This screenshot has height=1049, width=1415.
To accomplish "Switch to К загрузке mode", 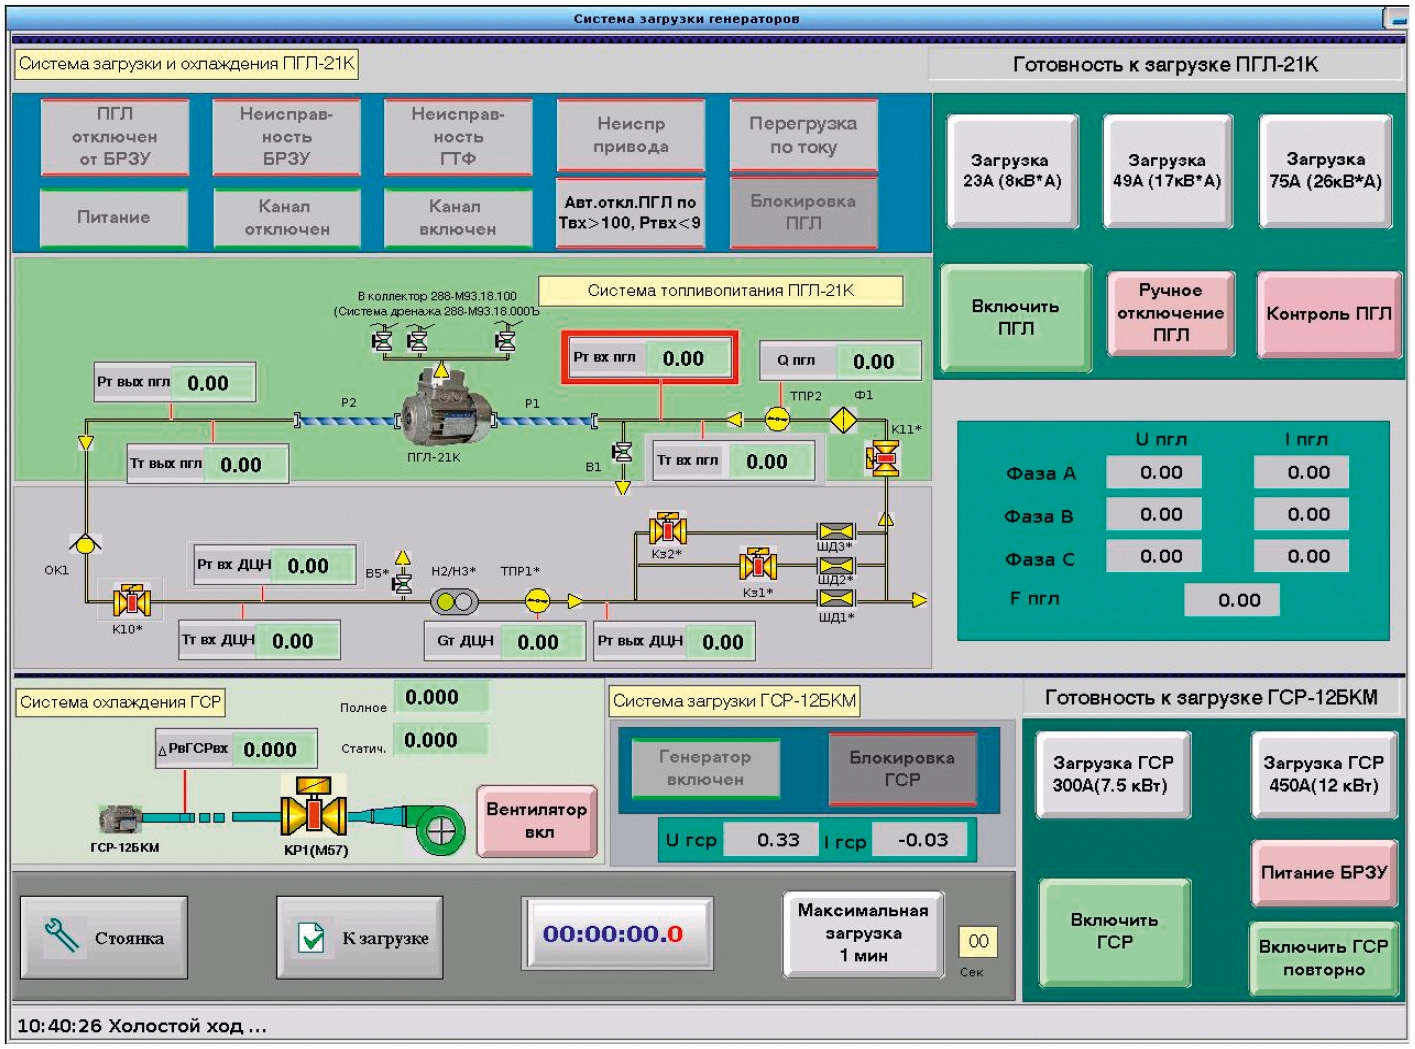I will click(360, 937).
